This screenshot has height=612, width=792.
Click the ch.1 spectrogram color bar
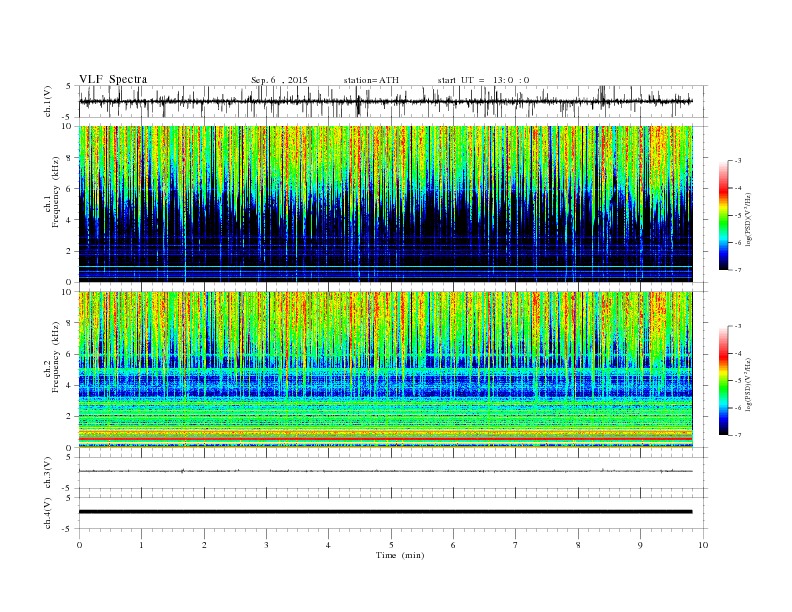pos(723,216)
